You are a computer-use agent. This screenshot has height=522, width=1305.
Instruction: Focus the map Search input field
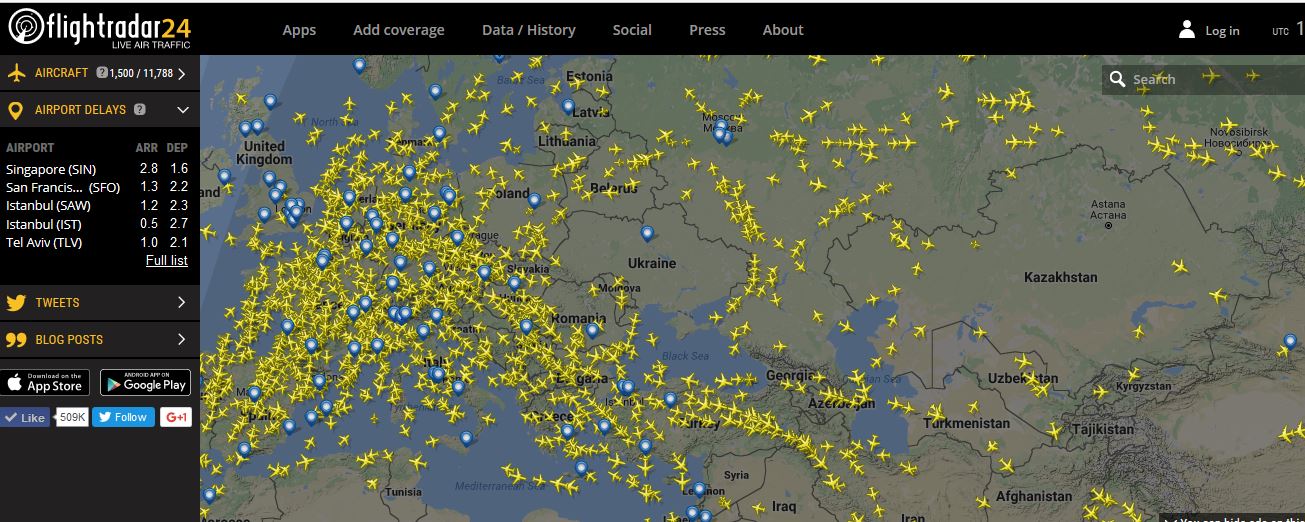[1165, 79]
